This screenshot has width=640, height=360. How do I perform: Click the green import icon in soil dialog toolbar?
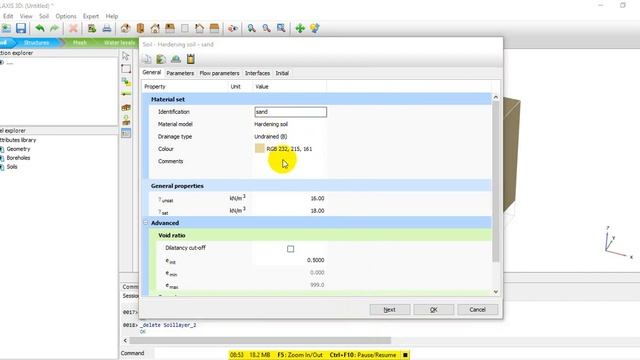[x=161, y=59]
